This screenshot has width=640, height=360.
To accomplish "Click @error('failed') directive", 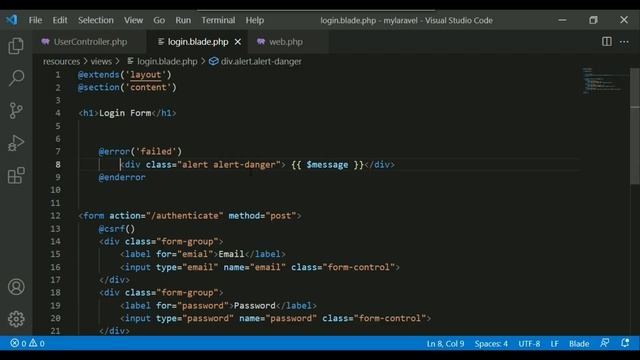I will 140,151.
